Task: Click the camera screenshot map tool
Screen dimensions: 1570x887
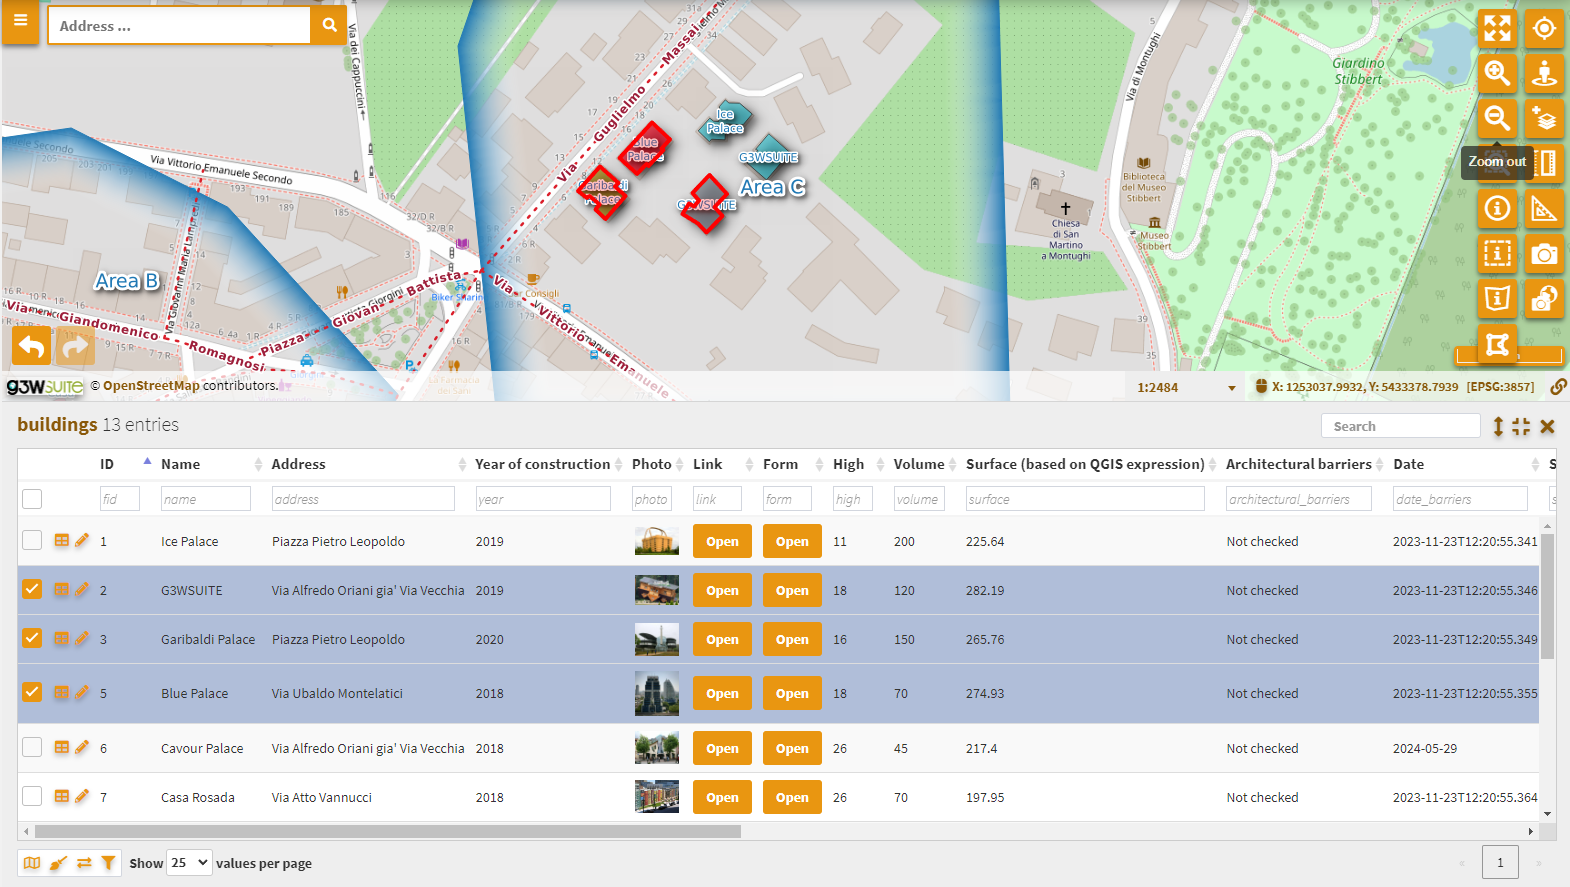Action: point(1544,254)
